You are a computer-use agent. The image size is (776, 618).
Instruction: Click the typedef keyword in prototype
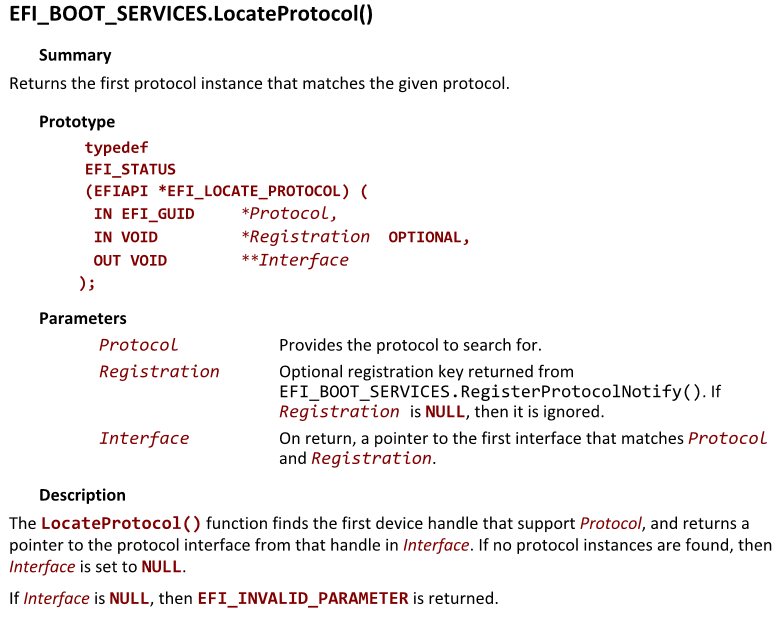[x=116, y=147]
